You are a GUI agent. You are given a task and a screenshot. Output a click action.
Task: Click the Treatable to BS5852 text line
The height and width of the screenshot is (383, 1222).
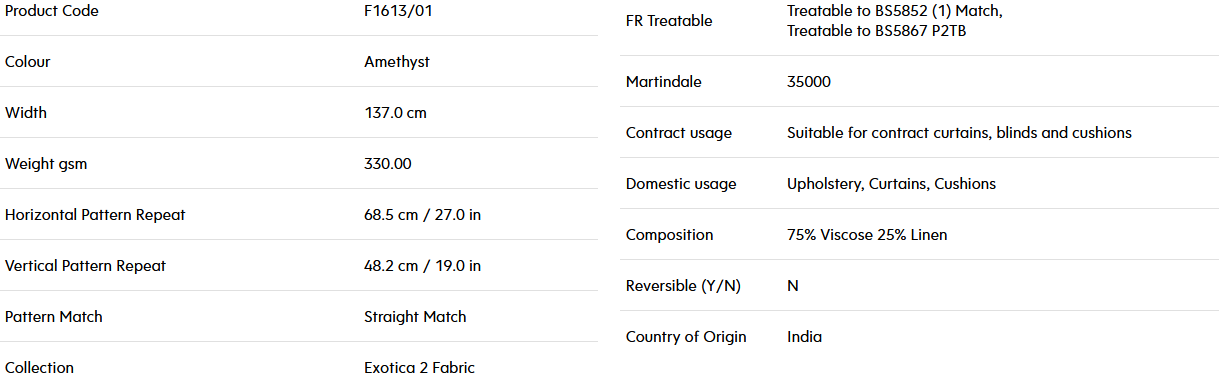[x=895, y=11]
